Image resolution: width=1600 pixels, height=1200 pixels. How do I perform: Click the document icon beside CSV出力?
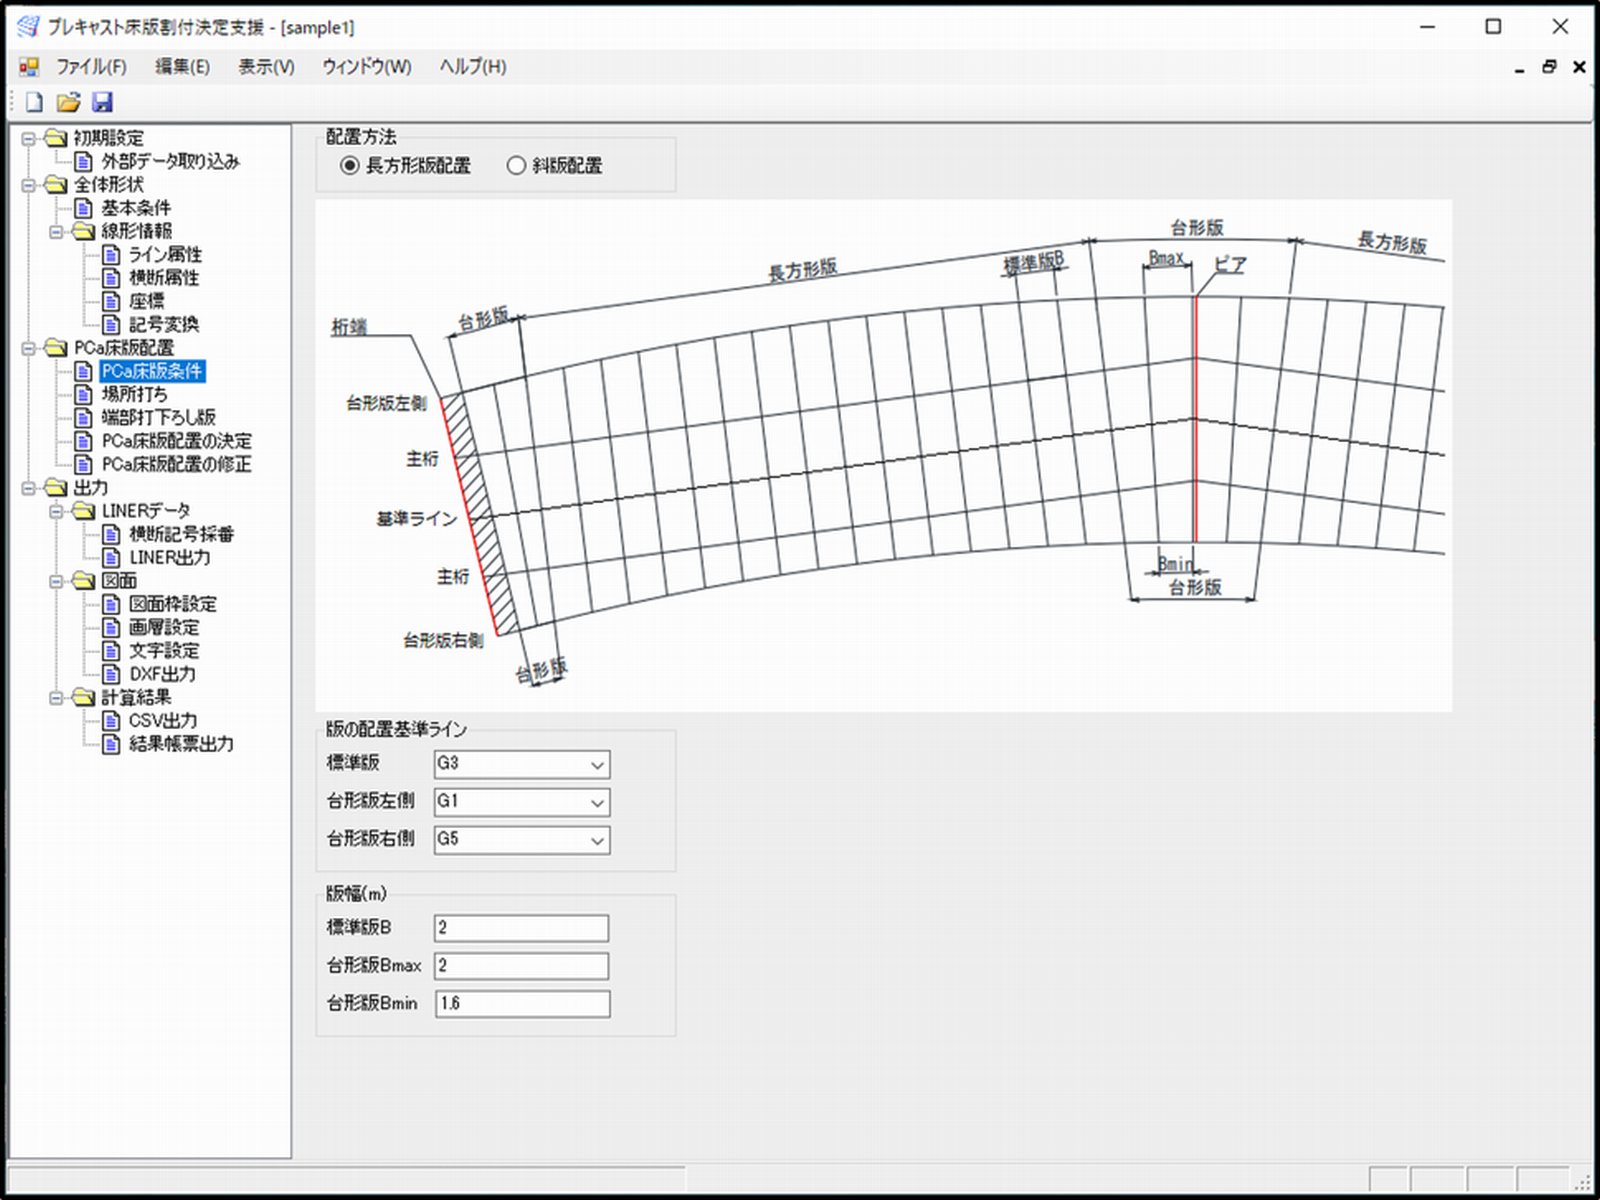(112, 721)
